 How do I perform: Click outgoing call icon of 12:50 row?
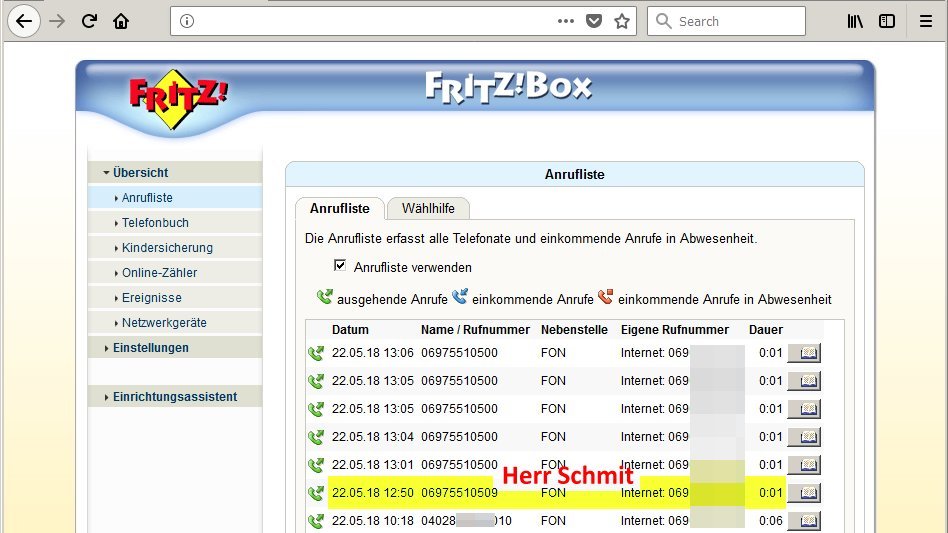[316, 493]
